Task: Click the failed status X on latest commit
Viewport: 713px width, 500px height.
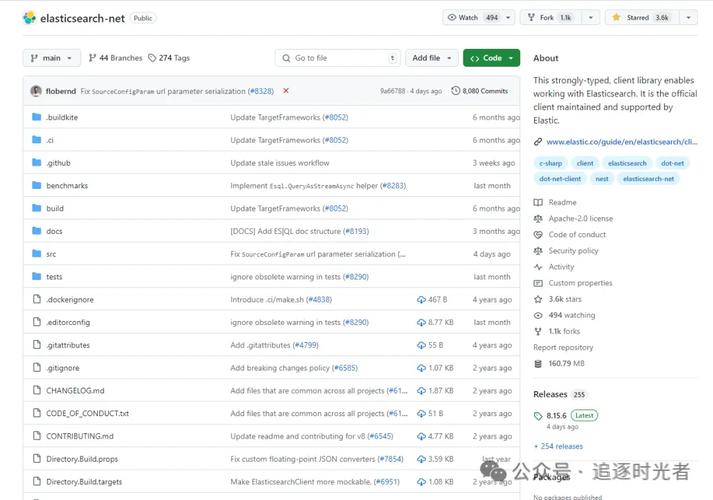Action: [286, 90]
